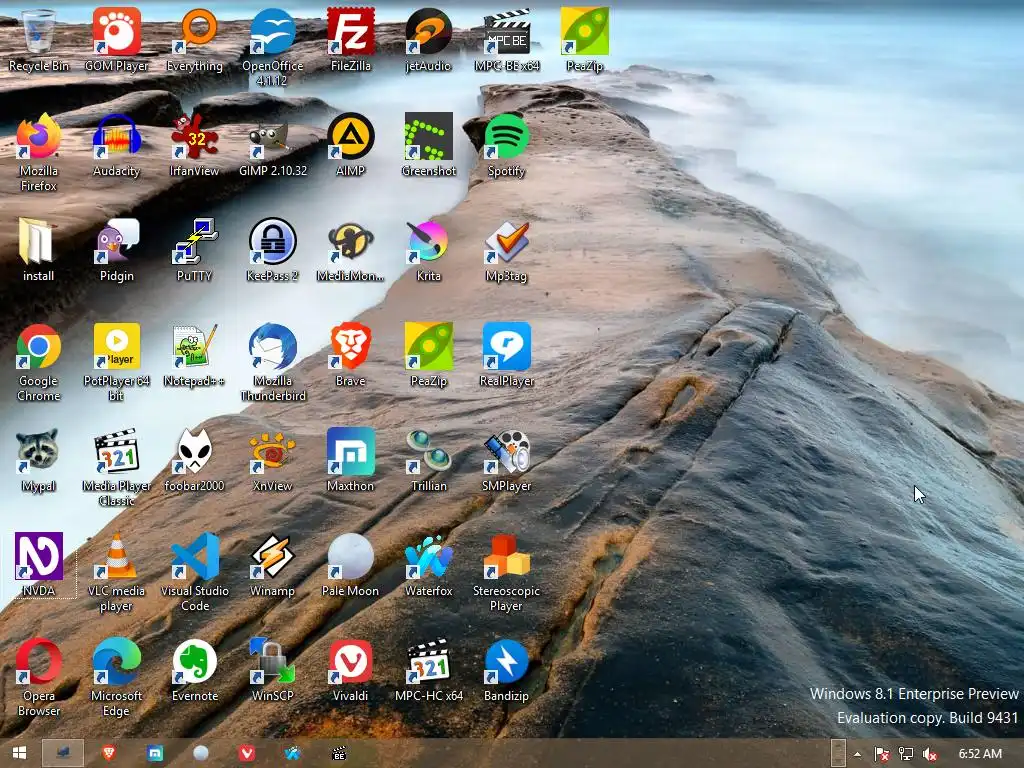
Task: Select the GIMP 2.10.32 shortcut
Action: click(x=272, y=145)
